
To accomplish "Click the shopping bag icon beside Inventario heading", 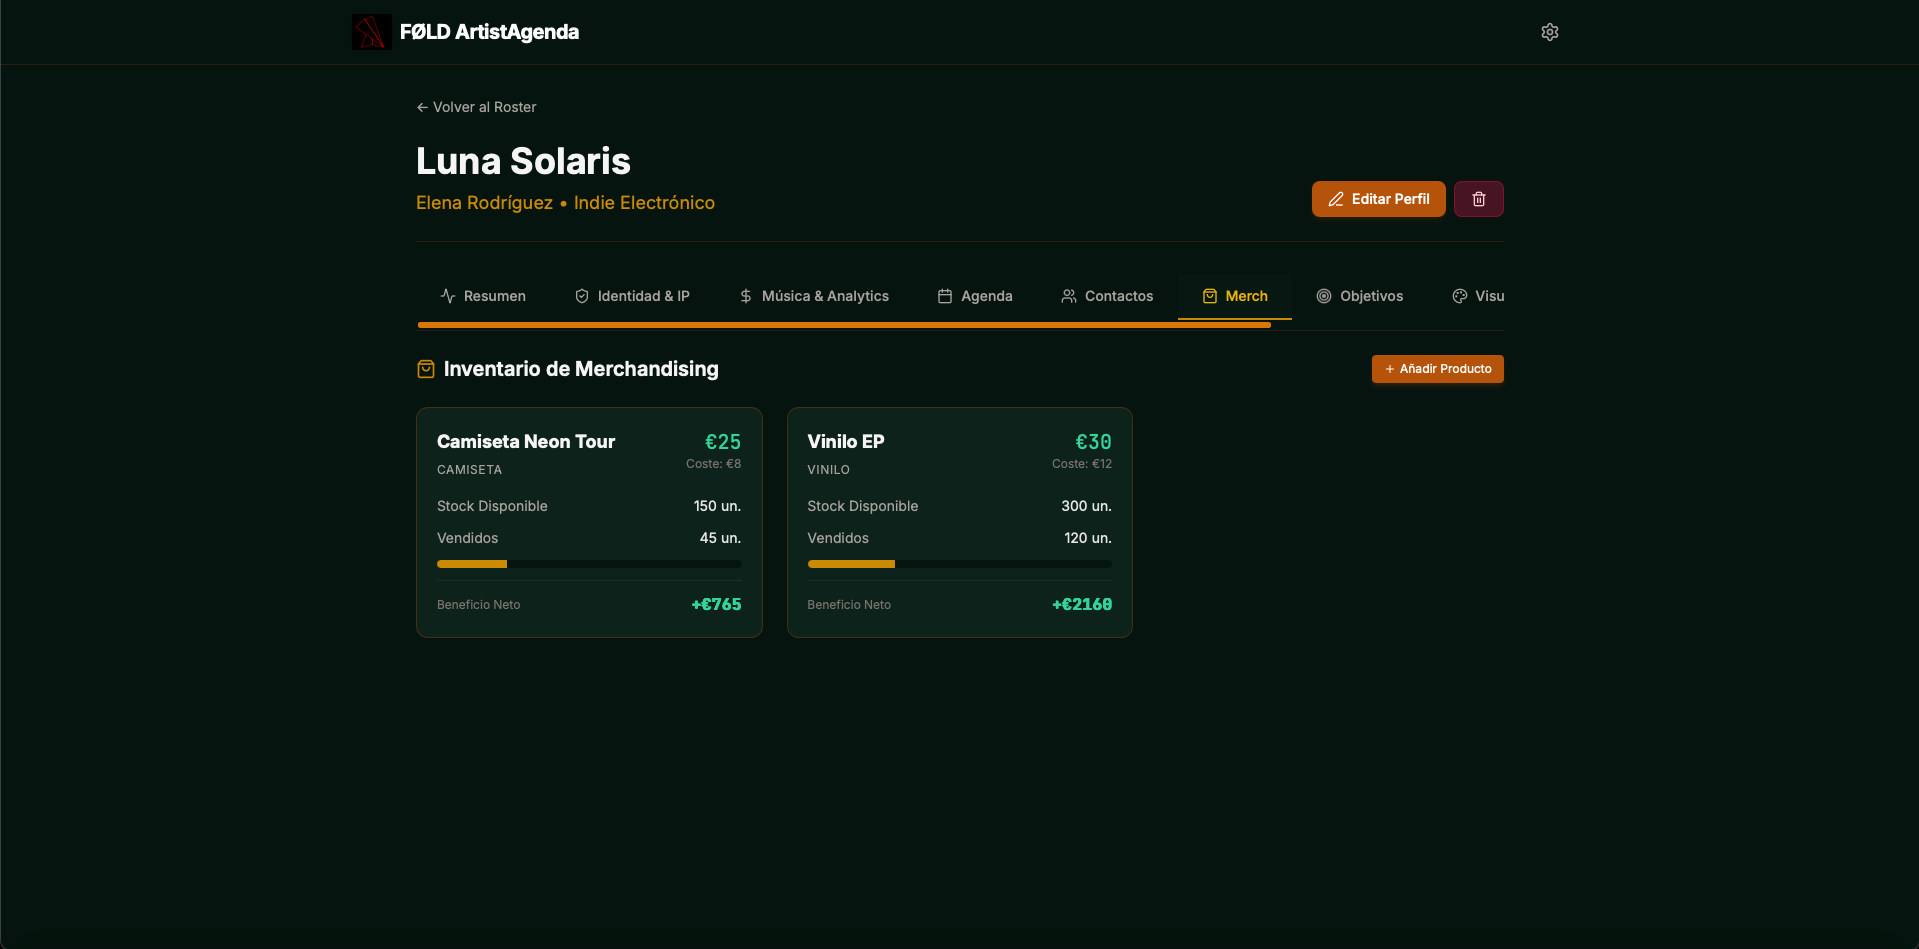I will click(426, 369).
